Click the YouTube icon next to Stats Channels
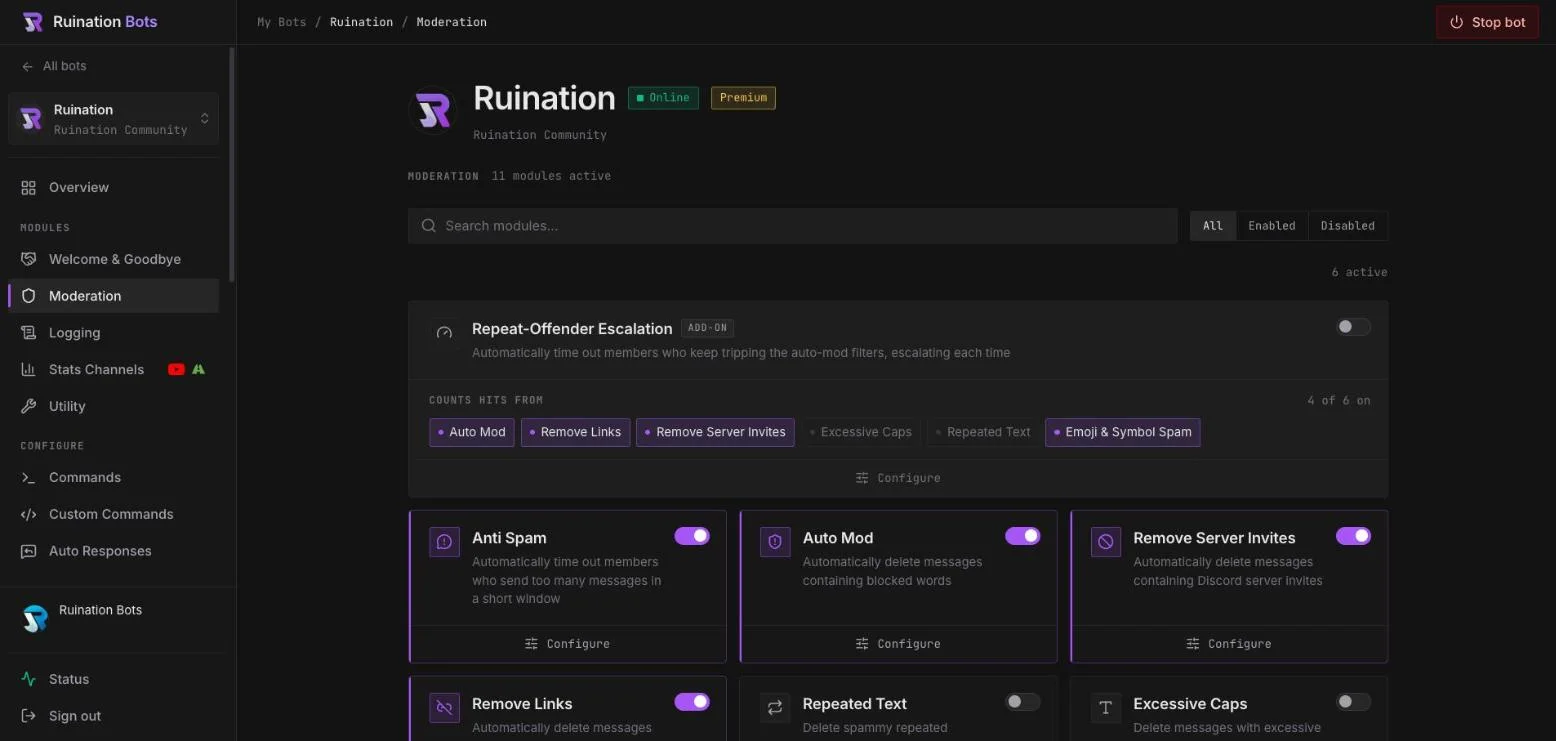 pyautogui.click(x=176, y=370)
